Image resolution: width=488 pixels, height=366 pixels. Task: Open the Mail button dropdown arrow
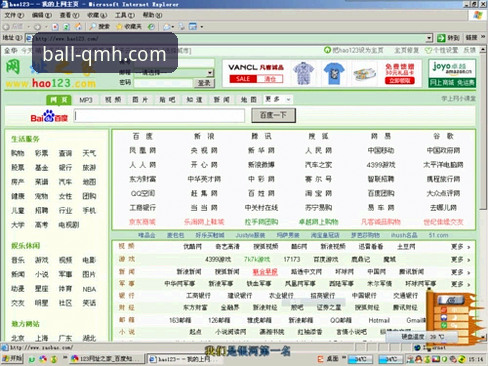173,27
